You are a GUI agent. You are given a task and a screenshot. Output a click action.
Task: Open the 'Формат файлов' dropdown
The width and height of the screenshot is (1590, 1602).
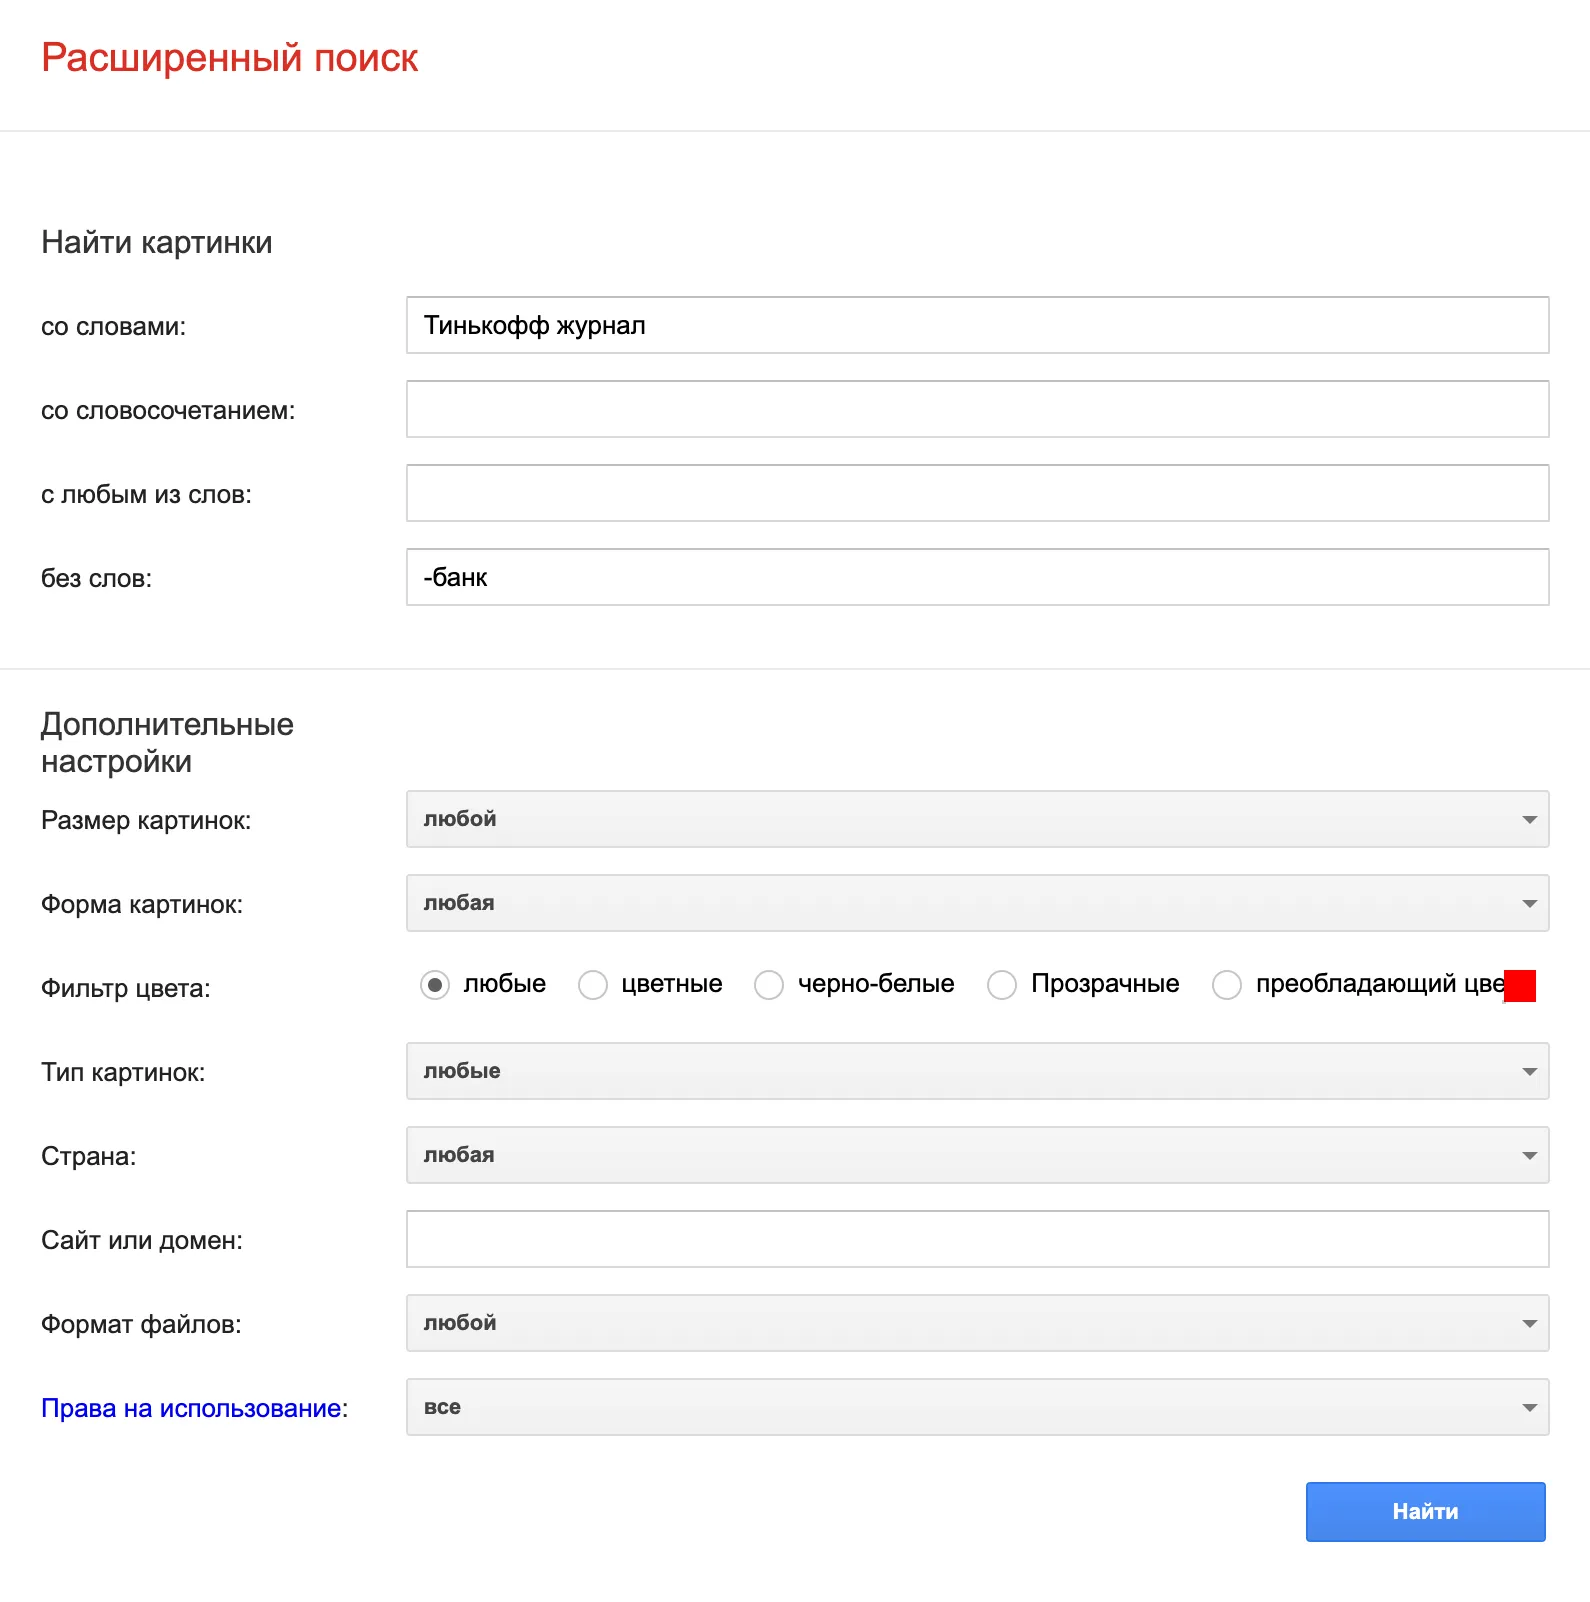coord(977,1323)
